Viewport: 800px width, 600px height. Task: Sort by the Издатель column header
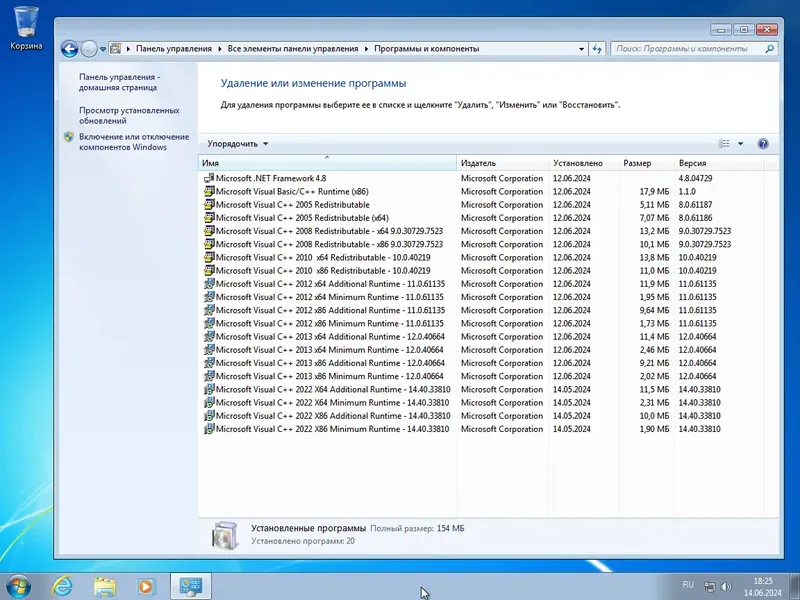[503, 163]
